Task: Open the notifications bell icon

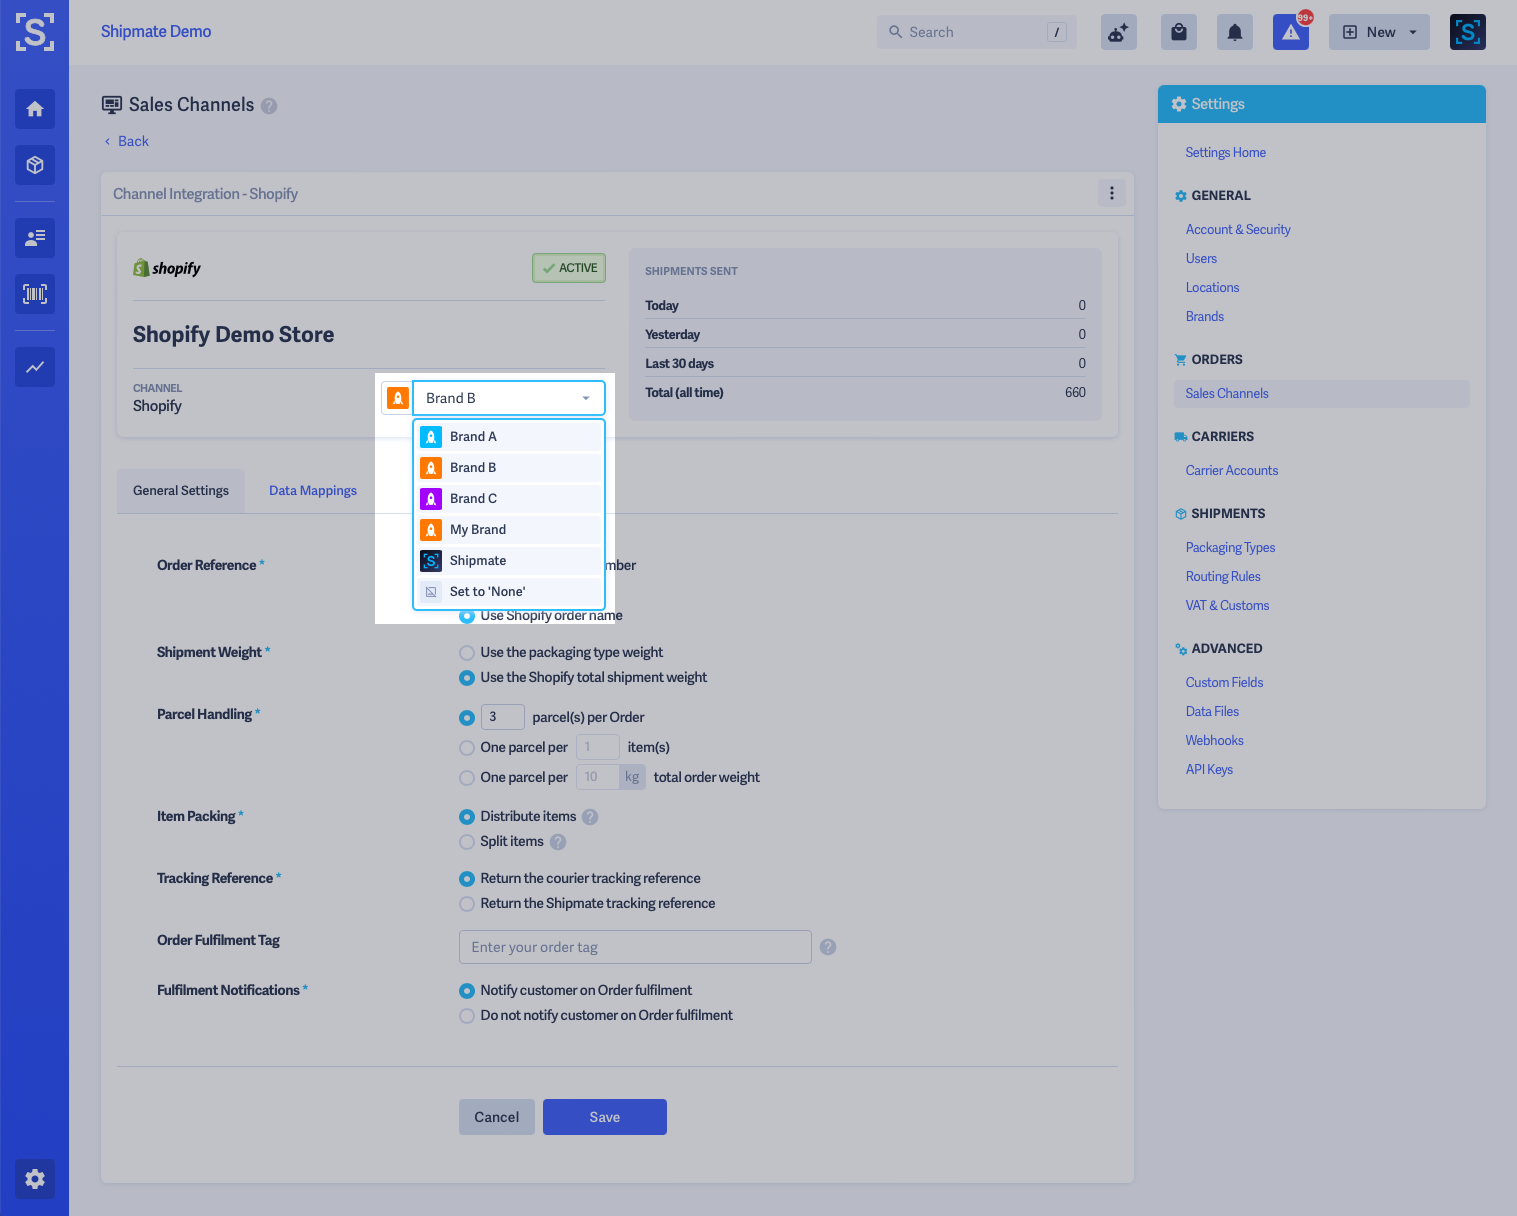Action: (1234, 31)
